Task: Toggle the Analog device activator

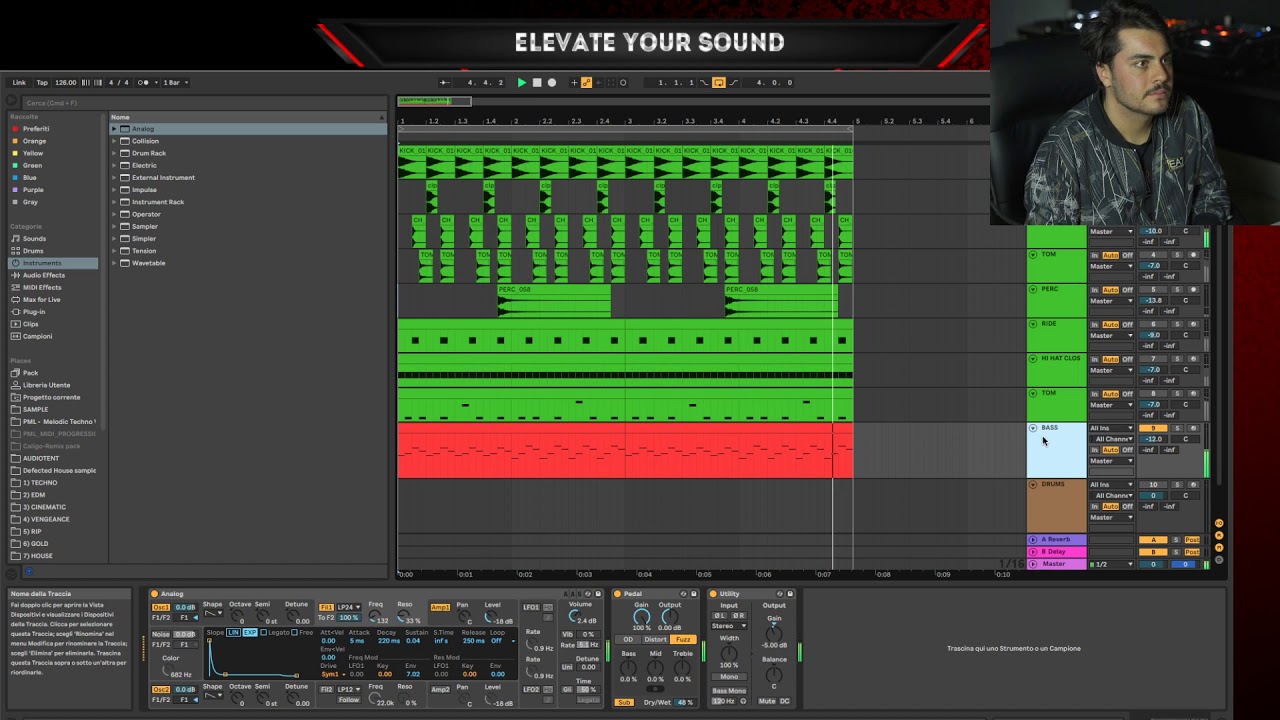Action: coord(154,594)
